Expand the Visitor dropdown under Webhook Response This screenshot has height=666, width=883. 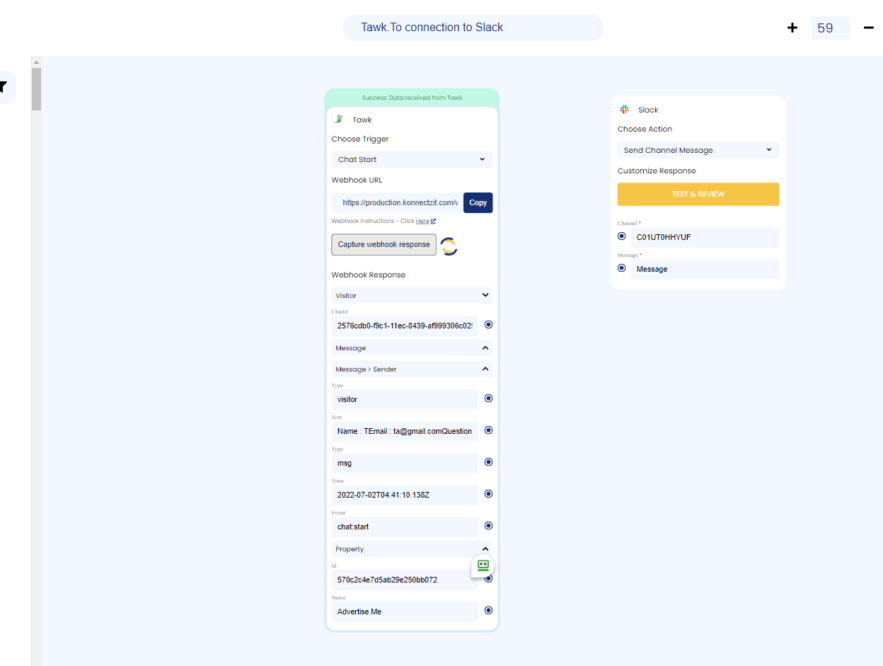(411, 294)
